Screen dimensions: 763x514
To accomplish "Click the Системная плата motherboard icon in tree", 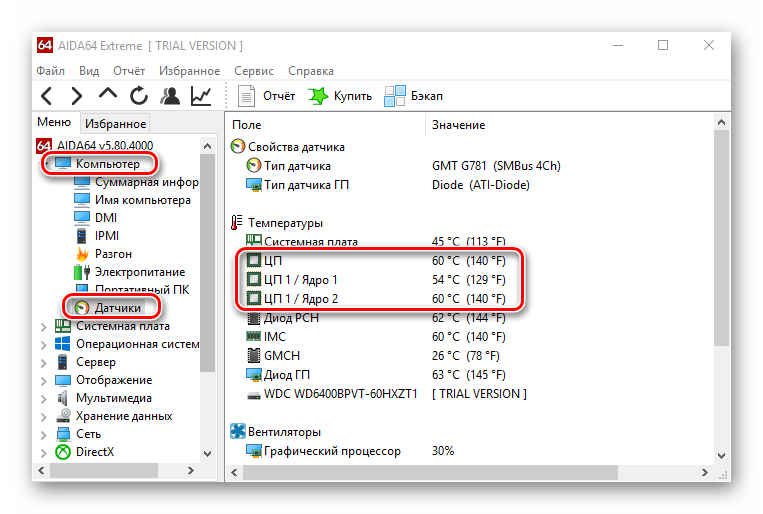I will click(63, 326).
